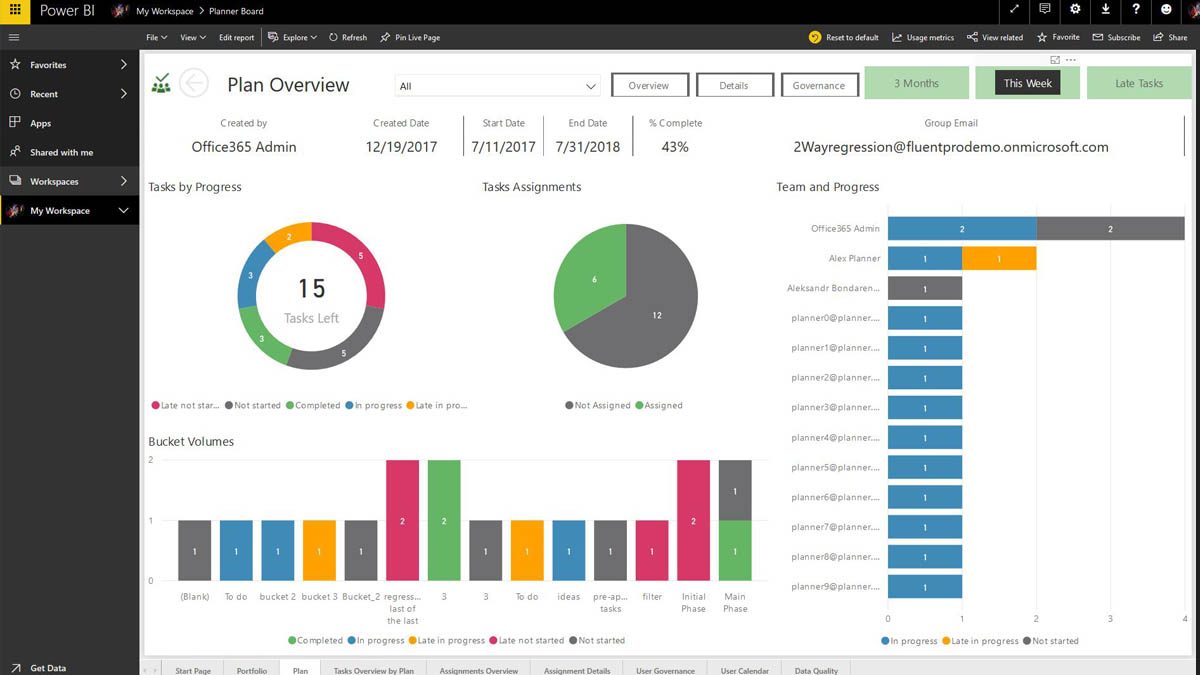
Task: Toggle the 3 Months filter
Action: pyautogui.click(x=916, y=83)
